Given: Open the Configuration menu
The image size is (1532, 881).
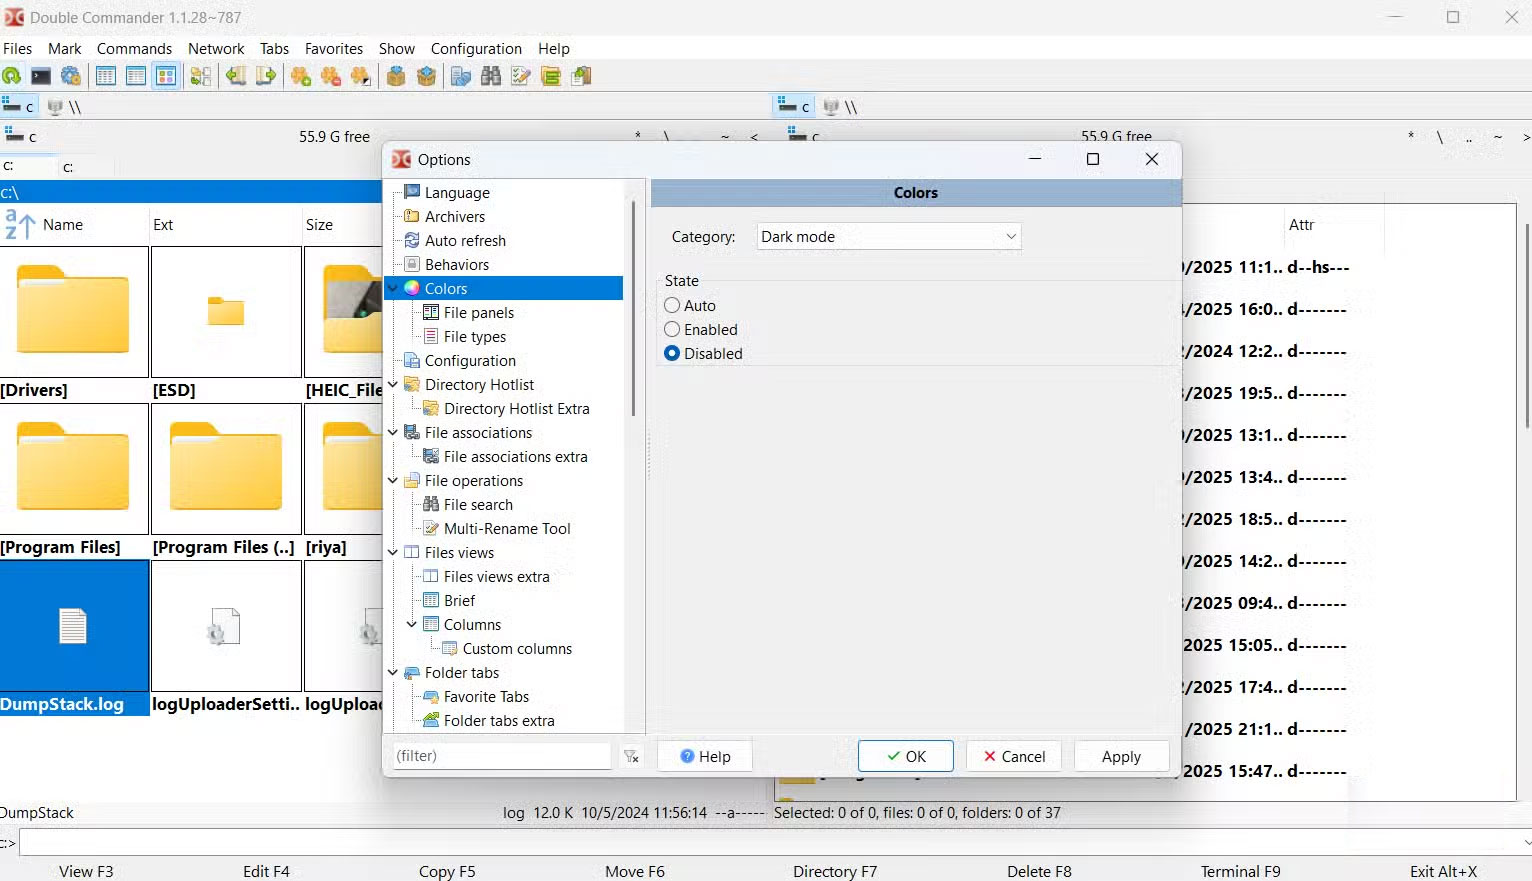Looking at the screenshot, I should 476,48.
